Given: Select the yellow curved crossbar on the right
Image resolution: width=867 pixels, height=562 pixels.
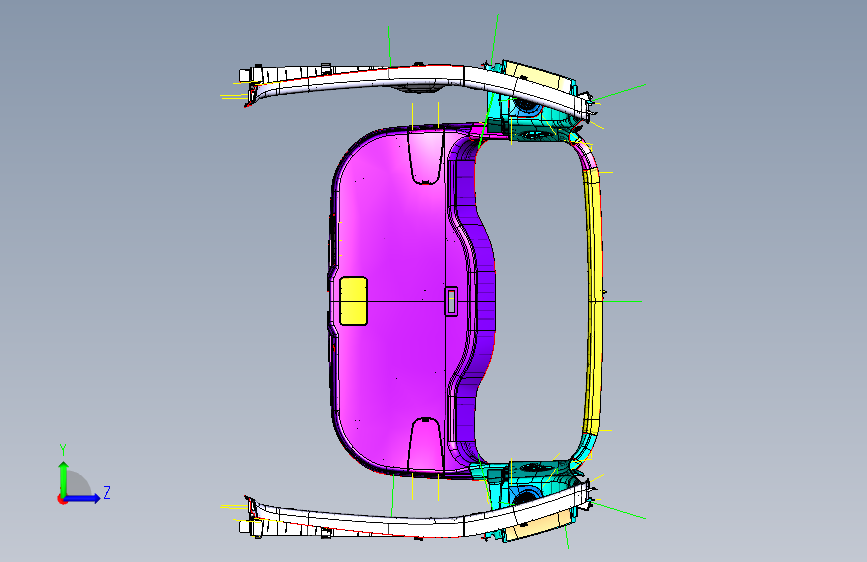Looking at the screenshot, I should point(593,301).
